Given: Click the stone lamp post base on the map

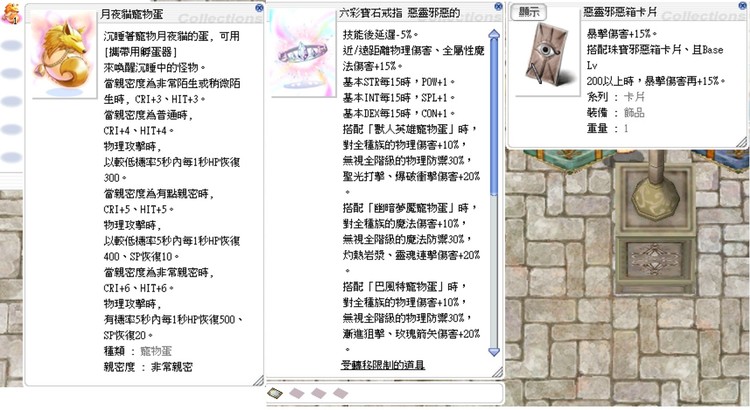Looking at the screenshot, I should point(655,229).
